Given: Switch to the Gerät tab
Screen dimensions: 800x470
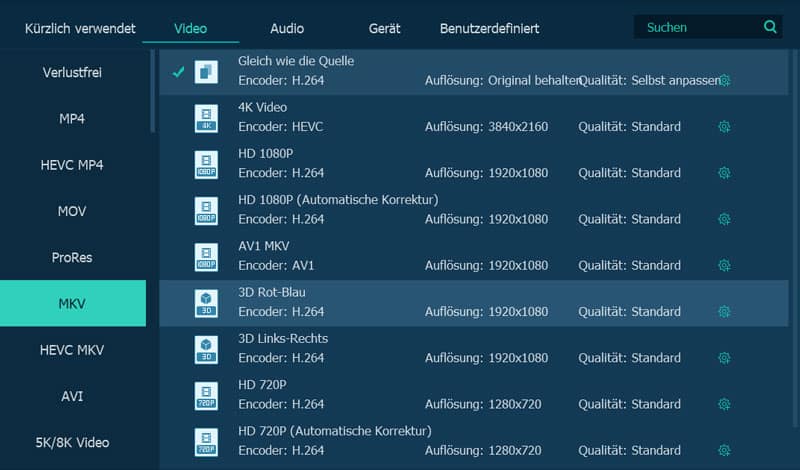Looking at the screenshot, I should pyautogui.click(x=385, y=29).
